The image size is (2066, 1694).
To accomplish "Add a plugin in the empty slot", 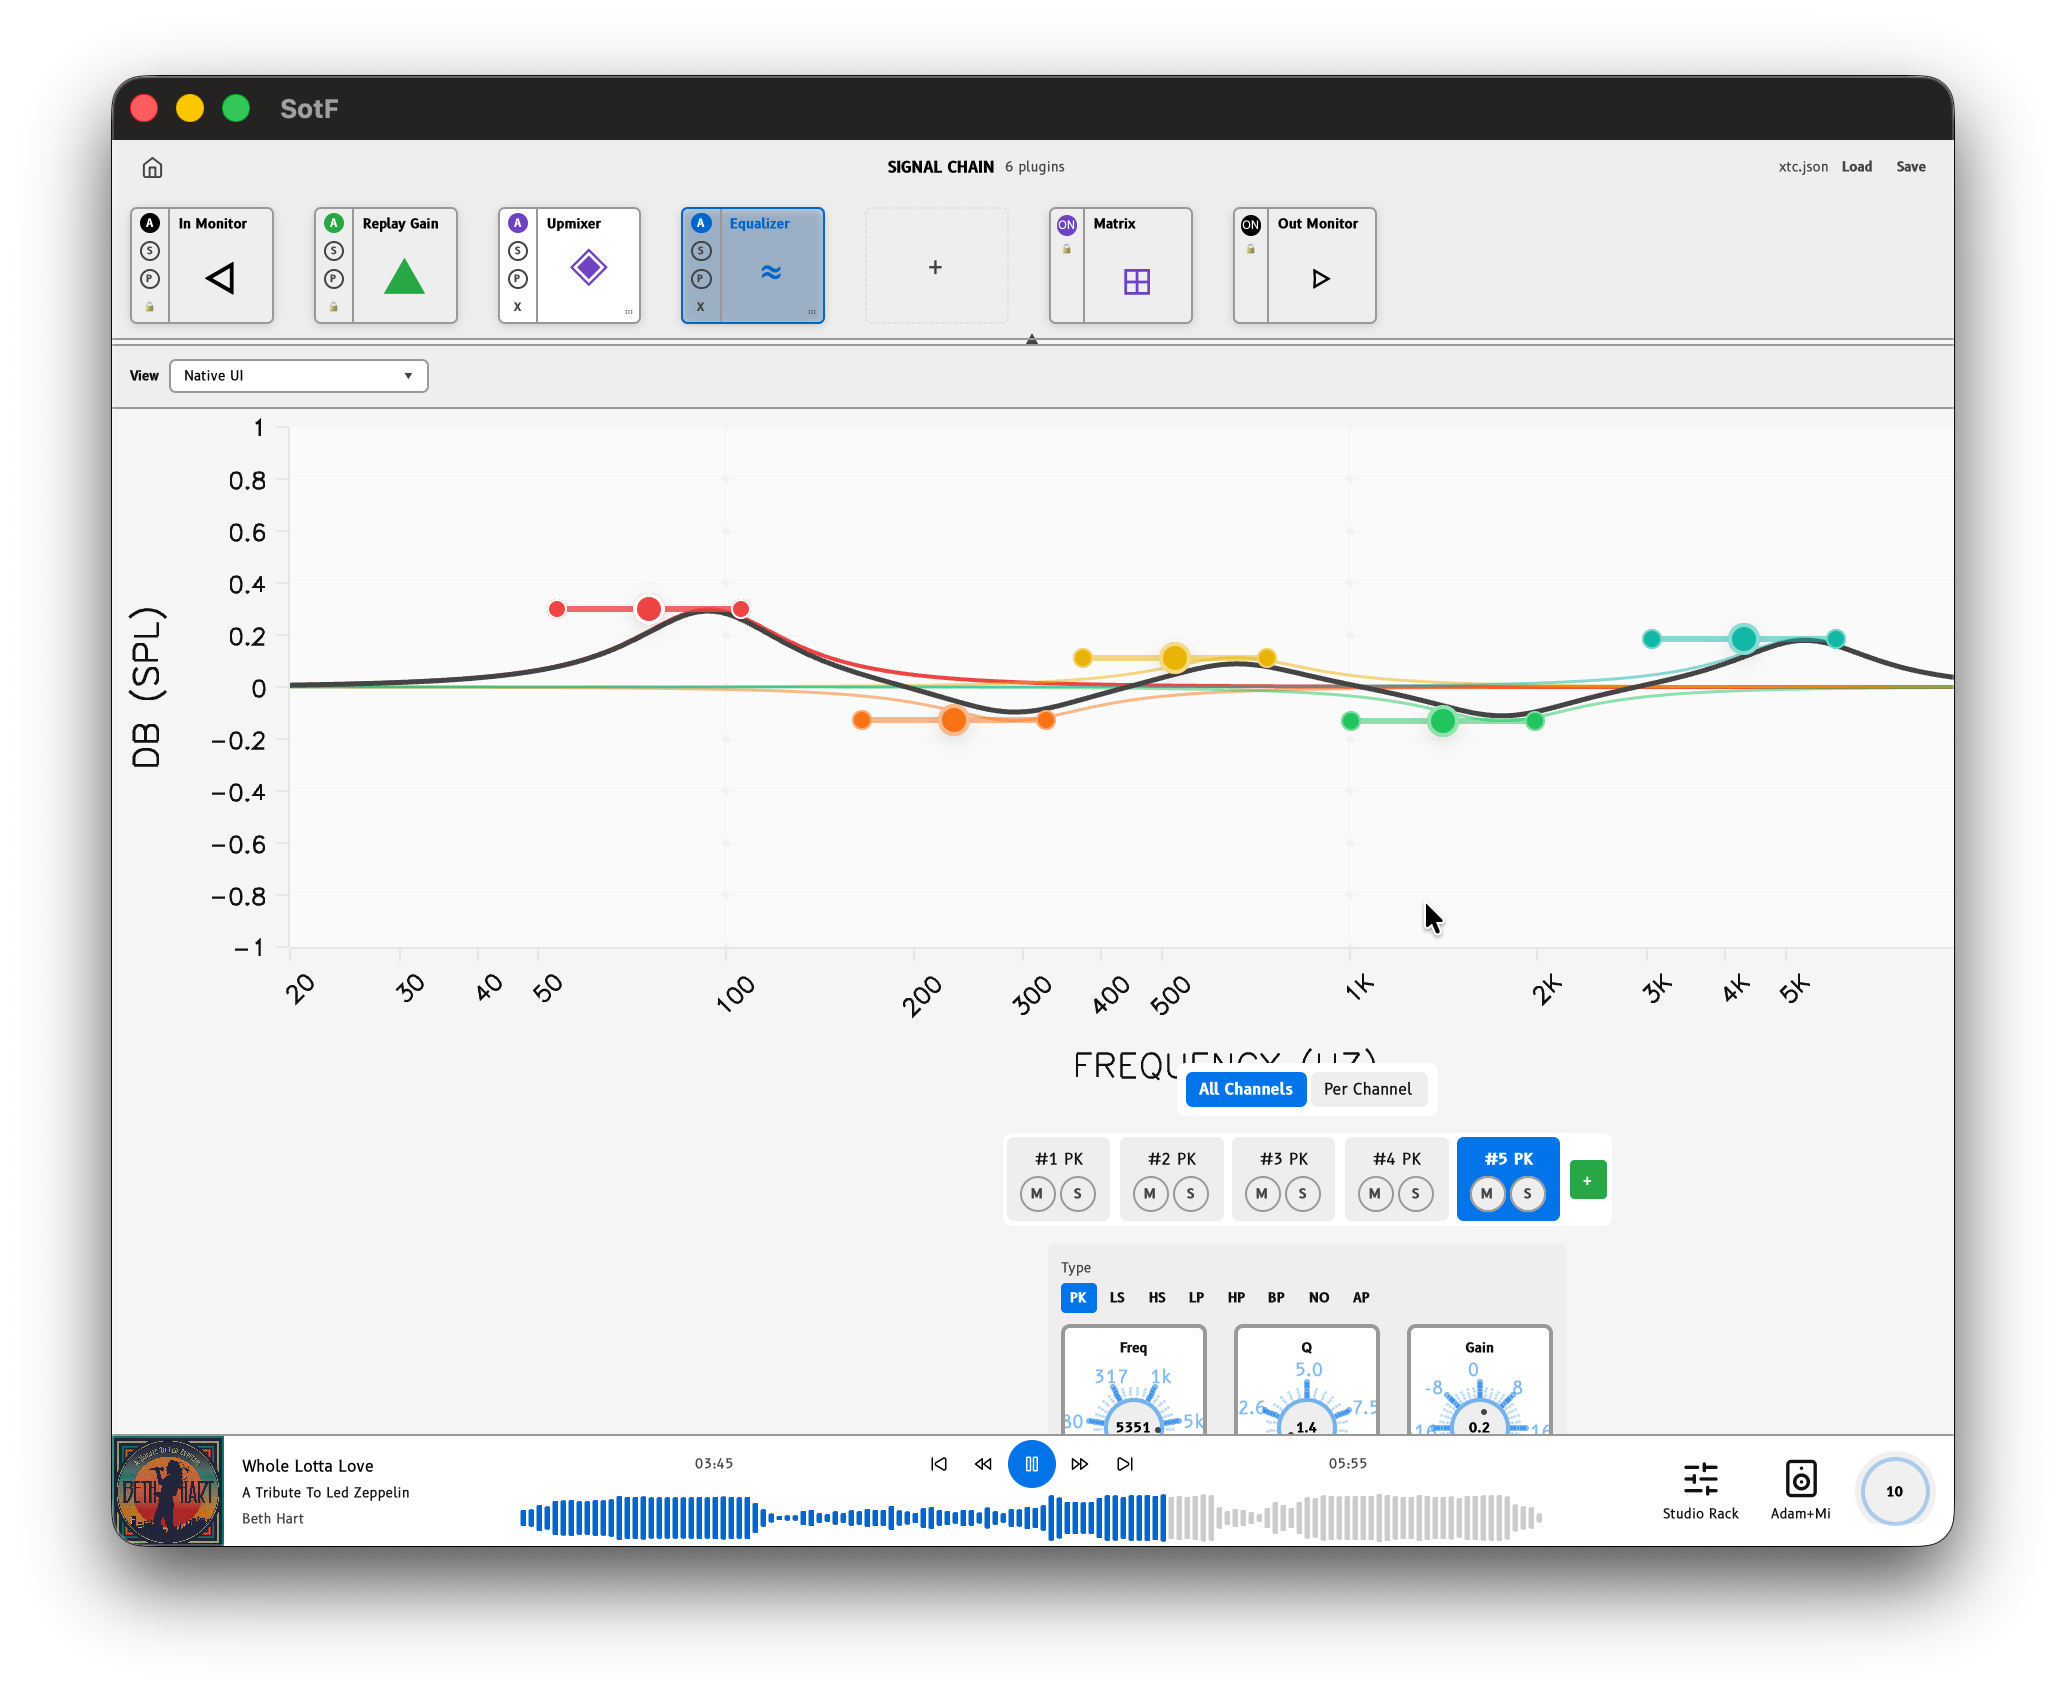I will 935,267.
